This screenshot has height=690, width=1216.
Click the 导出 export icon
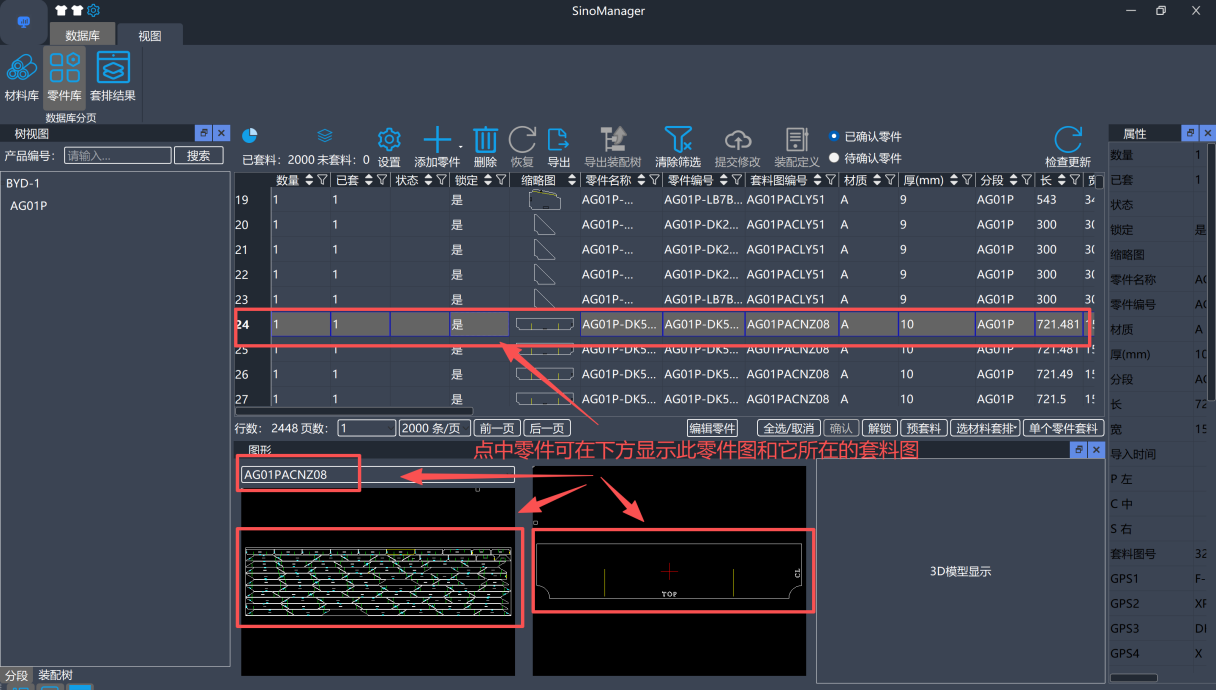point(558,140)
